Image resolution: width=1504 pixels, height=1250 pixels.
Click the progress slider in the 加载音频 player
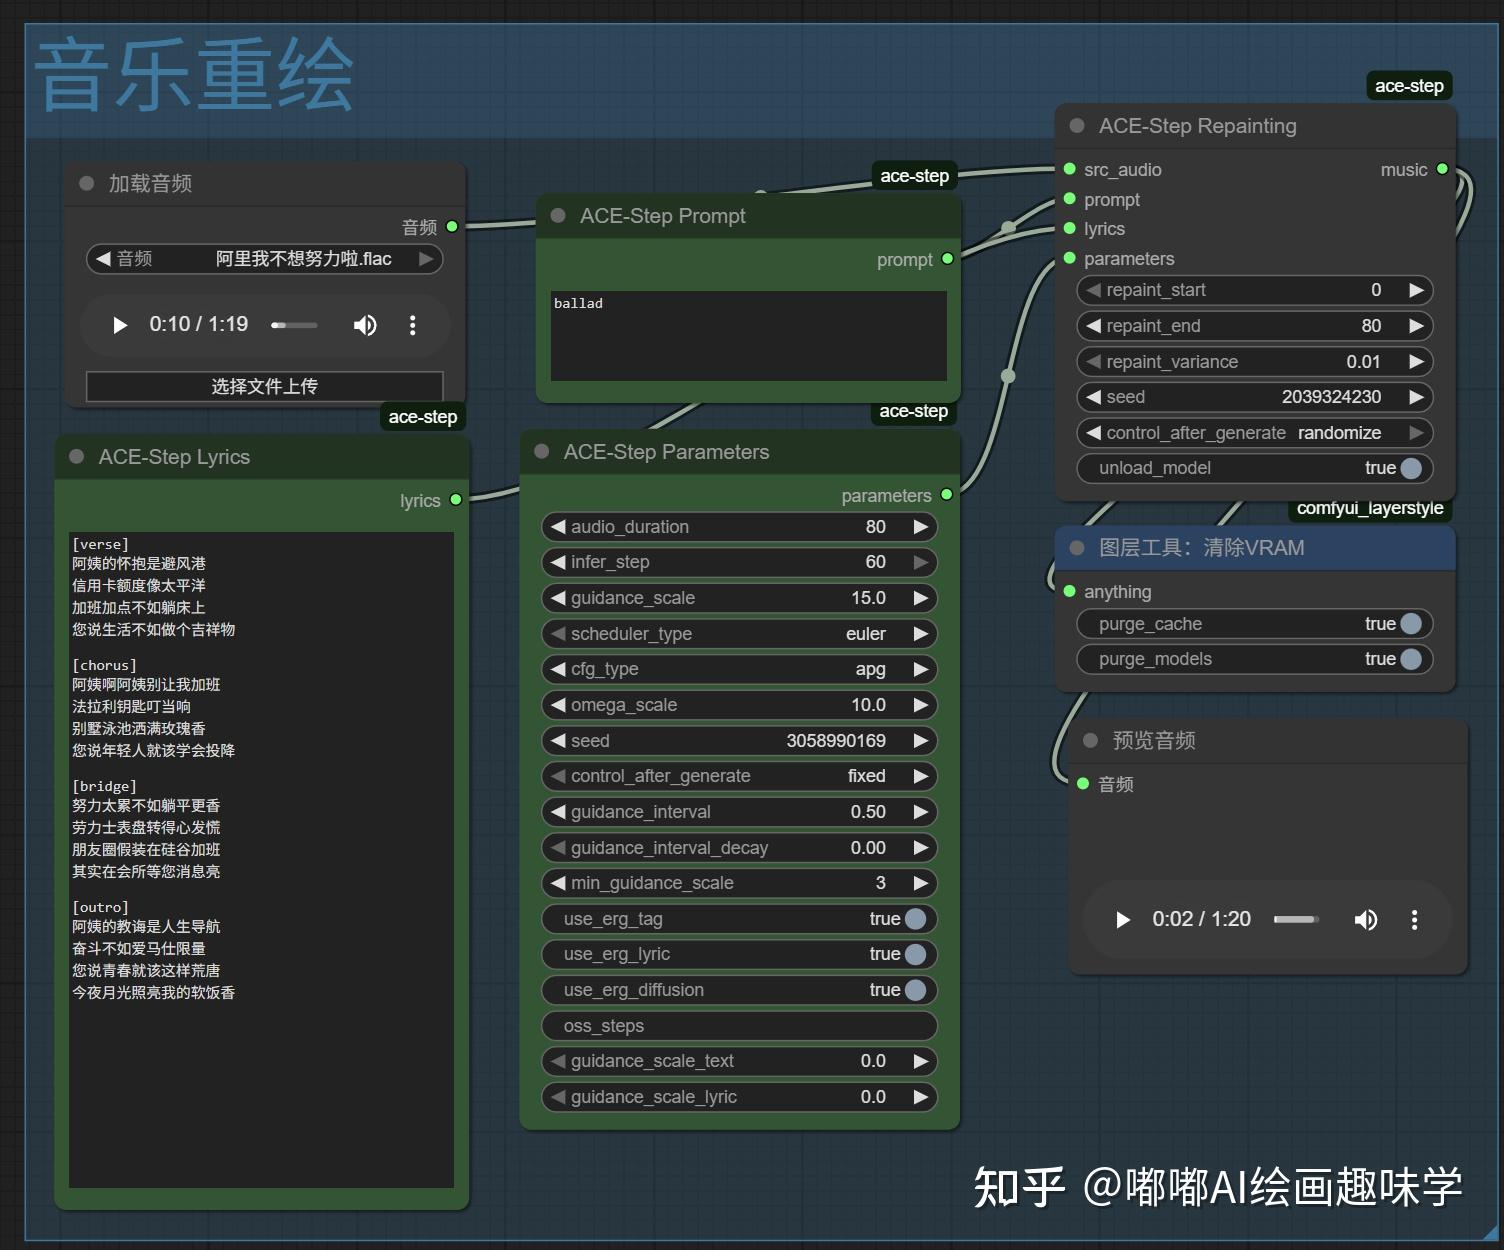pyautogui.click(x=294, y=325)
